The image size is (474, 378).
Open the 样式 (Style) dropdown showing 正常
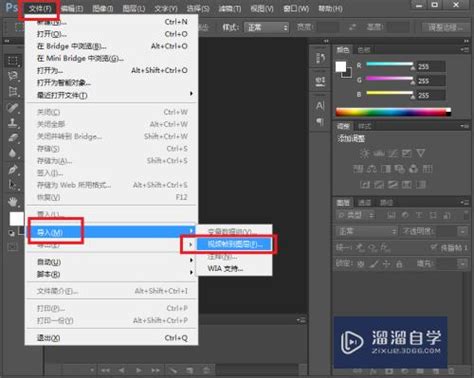(x=266, y=27)
